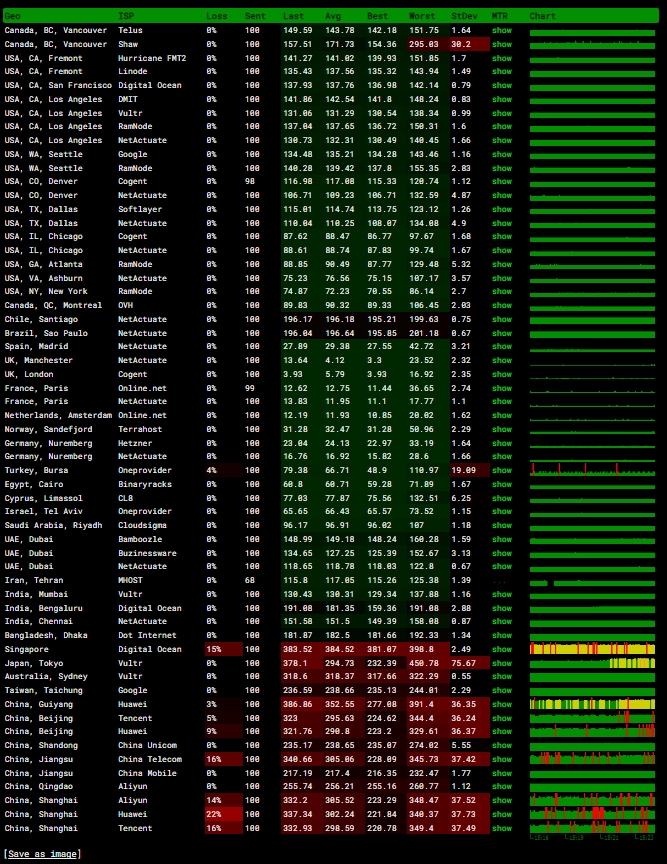Click the StDev column header
Viewport: 667px width, 864px height.
[x=464, y=16]
